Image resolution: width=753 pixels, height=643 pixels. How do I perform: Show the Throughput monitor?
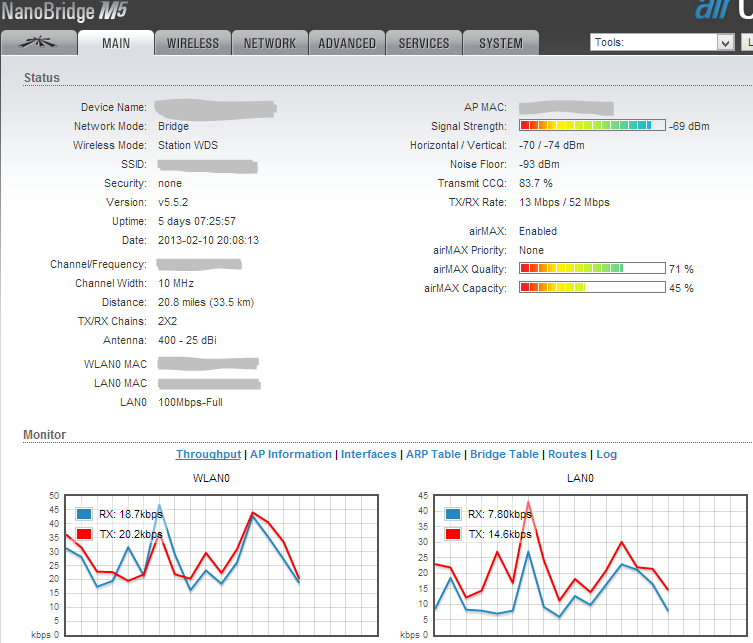click(x=208, y=454)
